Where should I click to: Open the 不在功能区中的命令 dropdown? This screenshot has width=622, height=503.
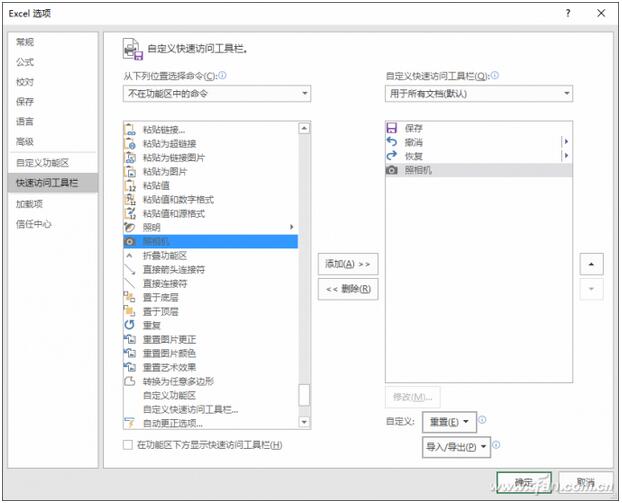(217, 94)
